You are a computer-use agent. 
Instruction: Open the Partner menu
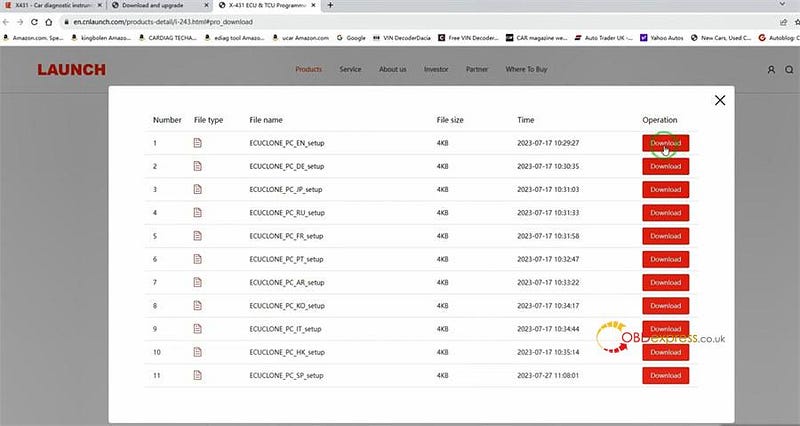477,69
